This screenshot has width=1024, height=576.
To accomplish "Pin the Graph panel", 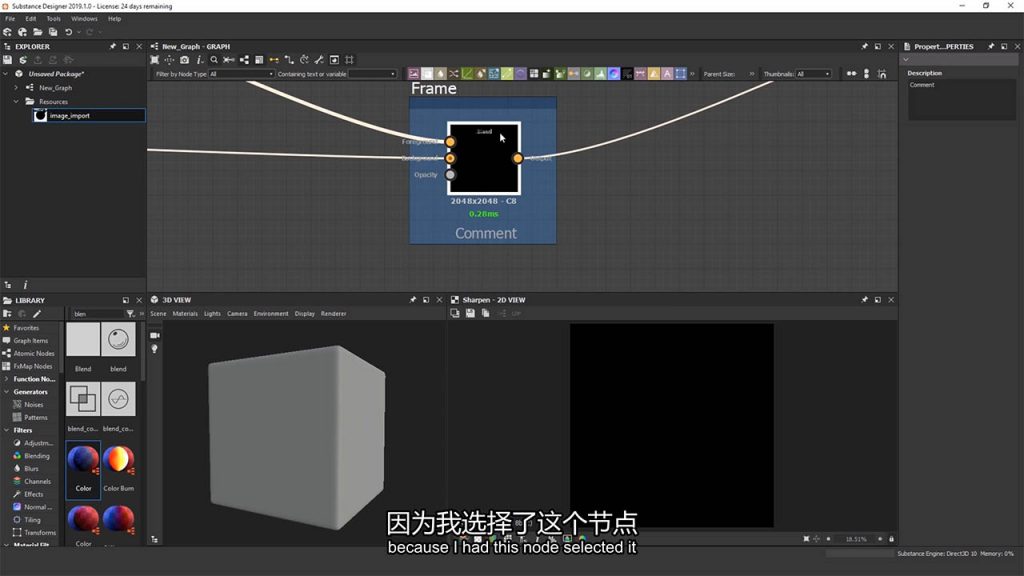I will click(x=865, y=46).
